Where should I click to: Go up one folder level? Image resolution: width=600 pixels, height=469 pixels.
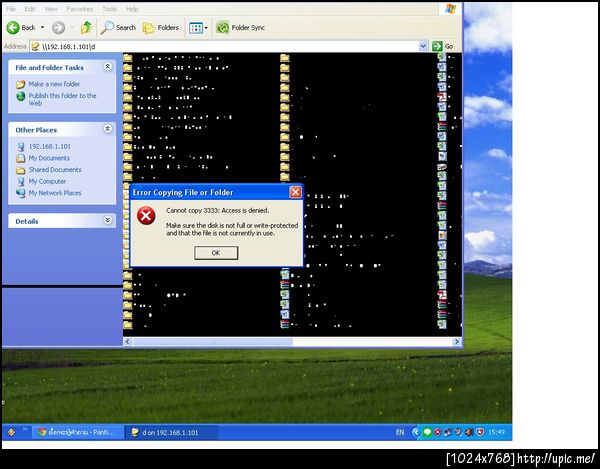click(86, 28)
